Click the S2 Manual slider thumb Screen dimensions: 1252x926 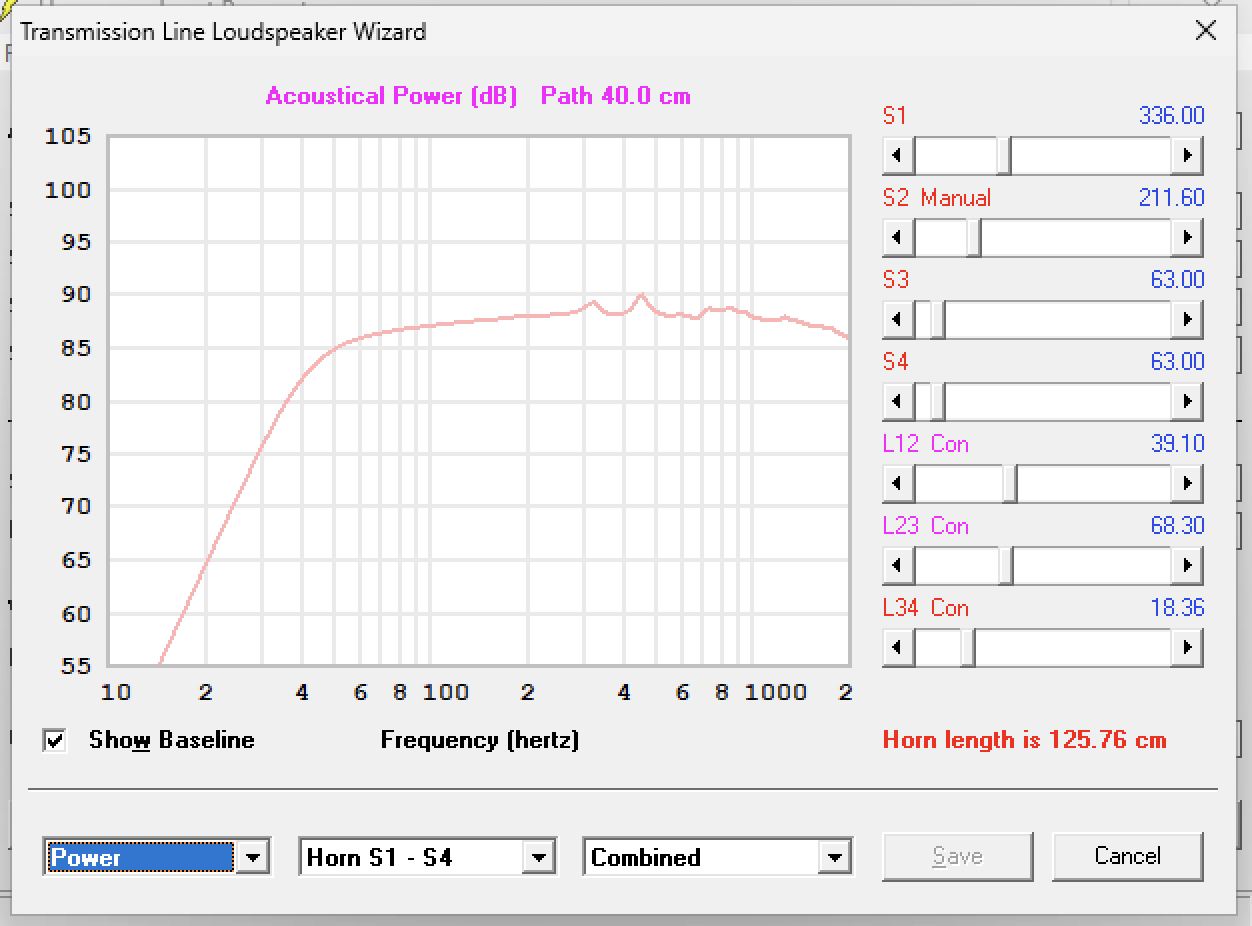[974, 238]
